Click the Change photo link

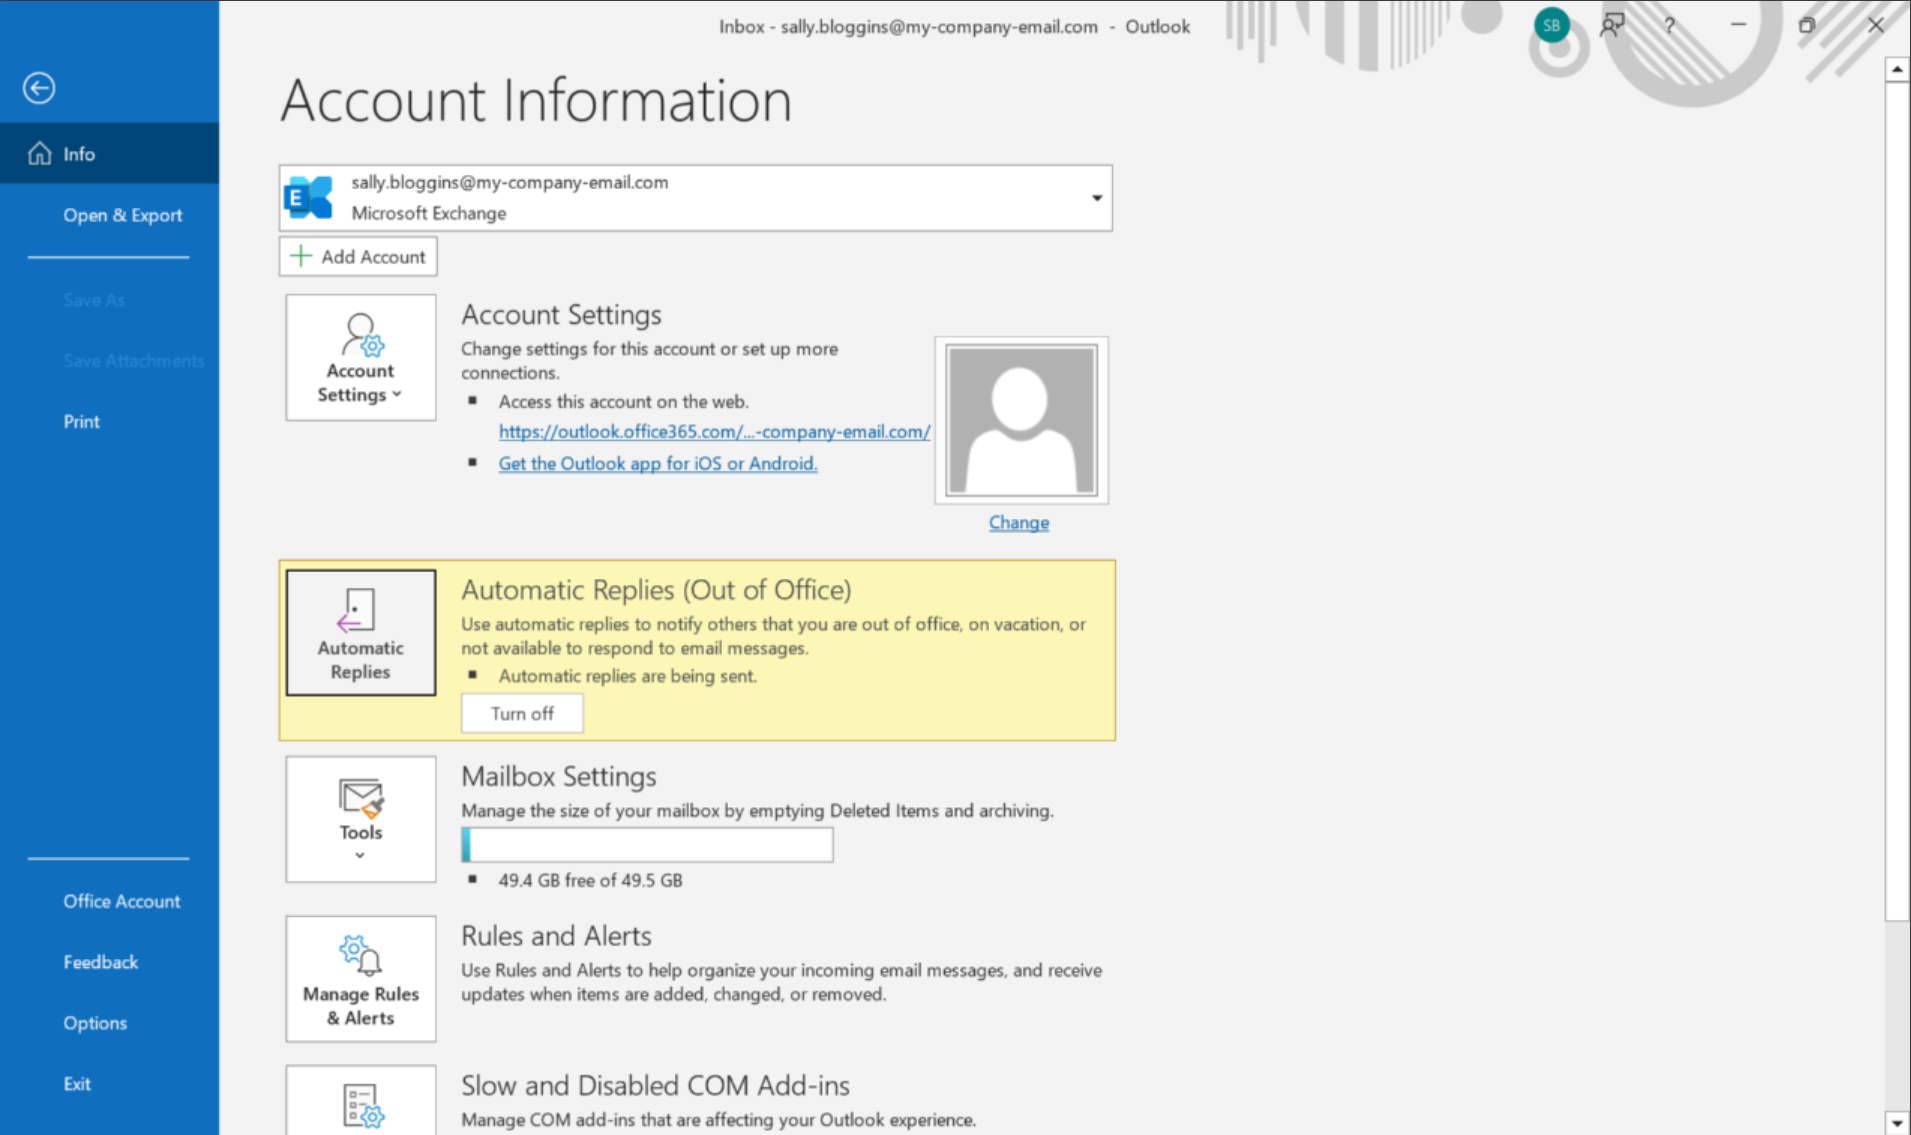[1018, 523]
